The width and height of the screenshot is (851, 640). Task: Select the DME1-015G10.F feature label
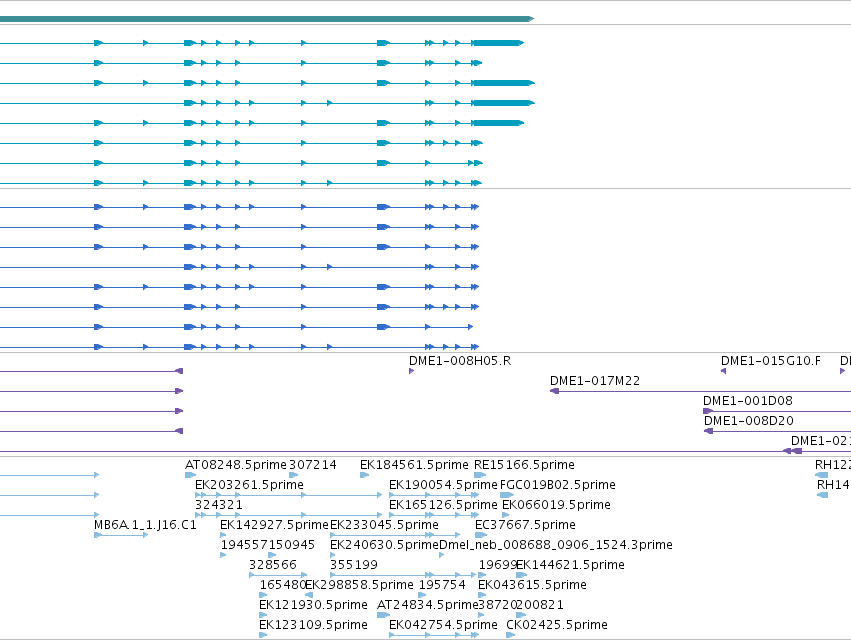click(771, 361)
